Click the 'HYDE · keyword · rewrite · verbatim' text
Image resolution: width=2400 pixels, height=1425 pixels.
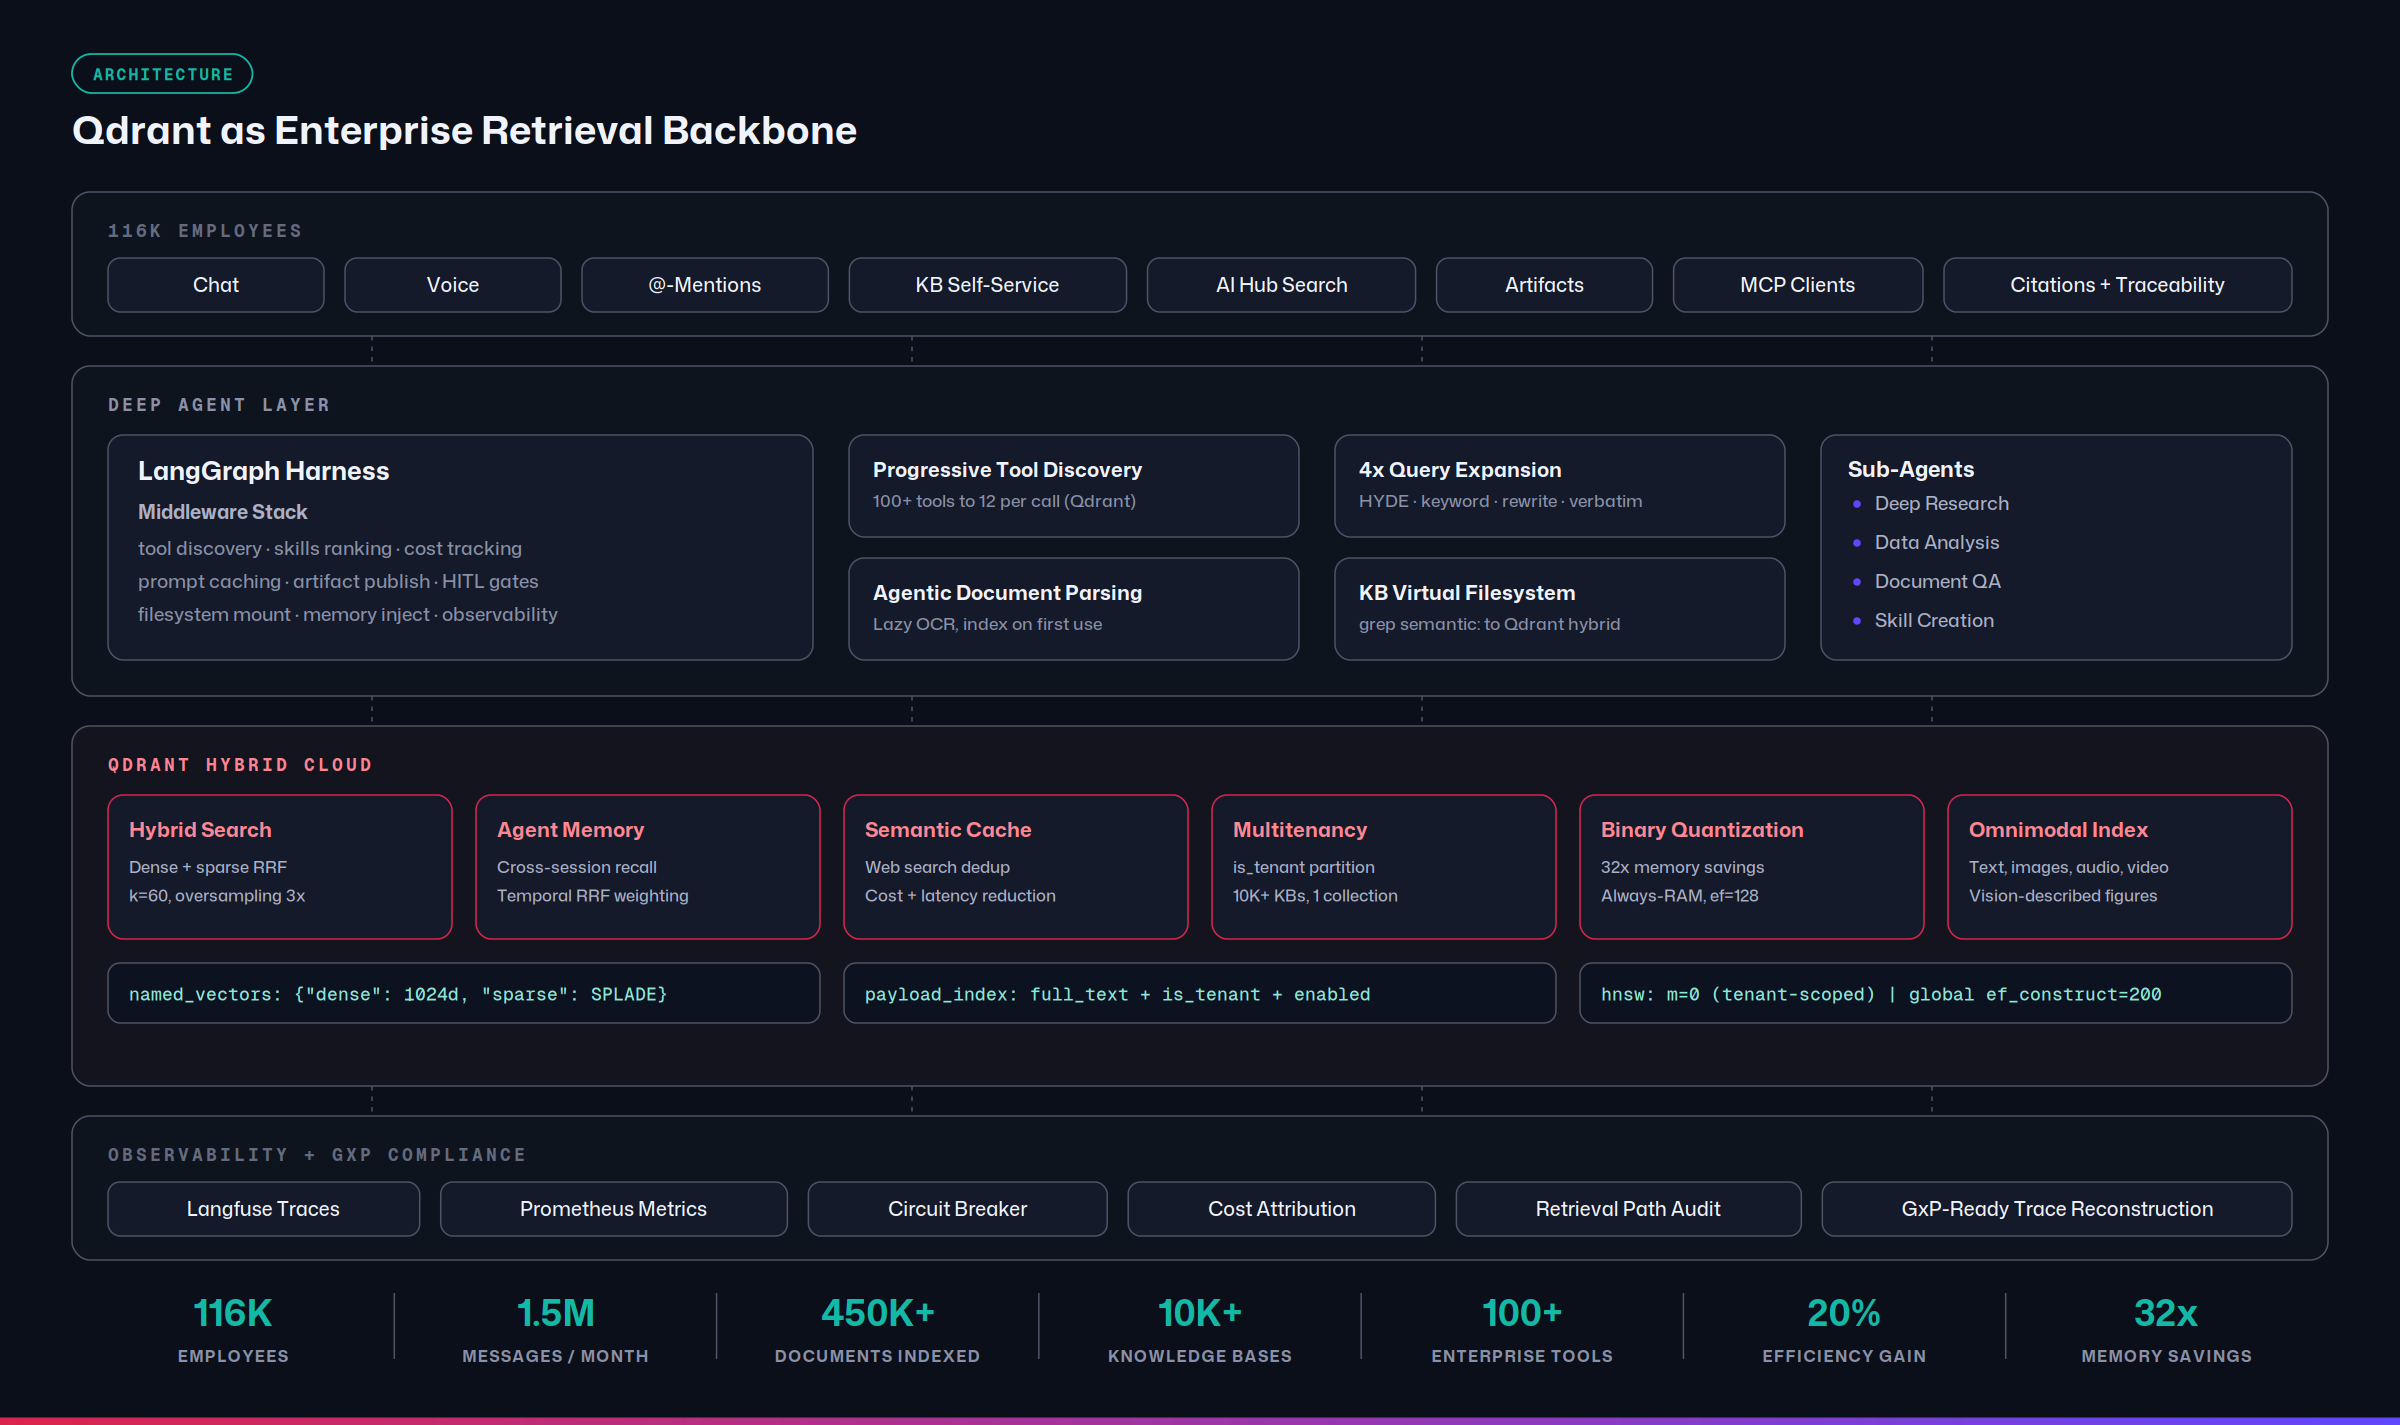[x=1500, y=501]
